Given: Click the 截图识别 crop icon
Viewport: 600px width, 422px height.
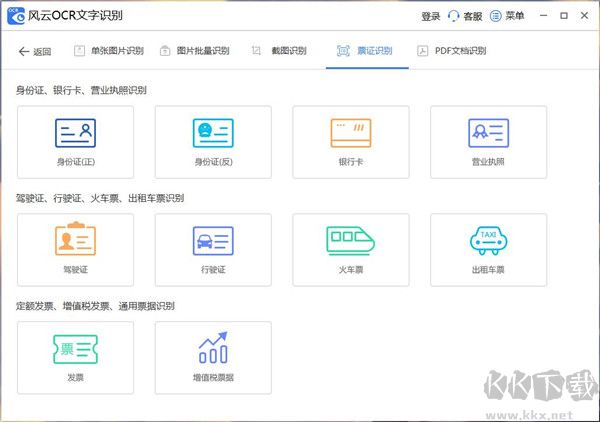Looking at the screenshot, I should pyautogui.click(x=256, y=51).
